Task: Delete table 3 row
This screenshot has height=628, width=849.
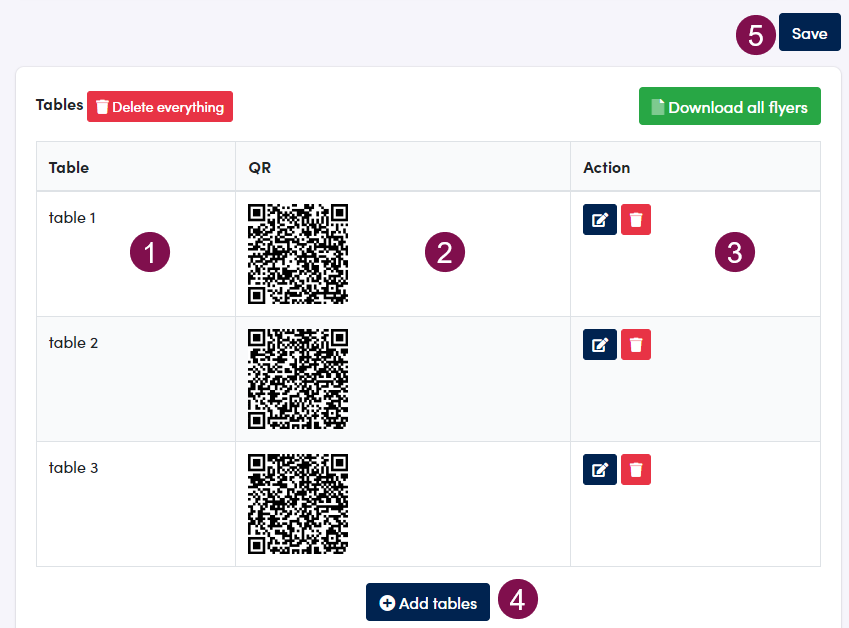Action: pos(636,469)
